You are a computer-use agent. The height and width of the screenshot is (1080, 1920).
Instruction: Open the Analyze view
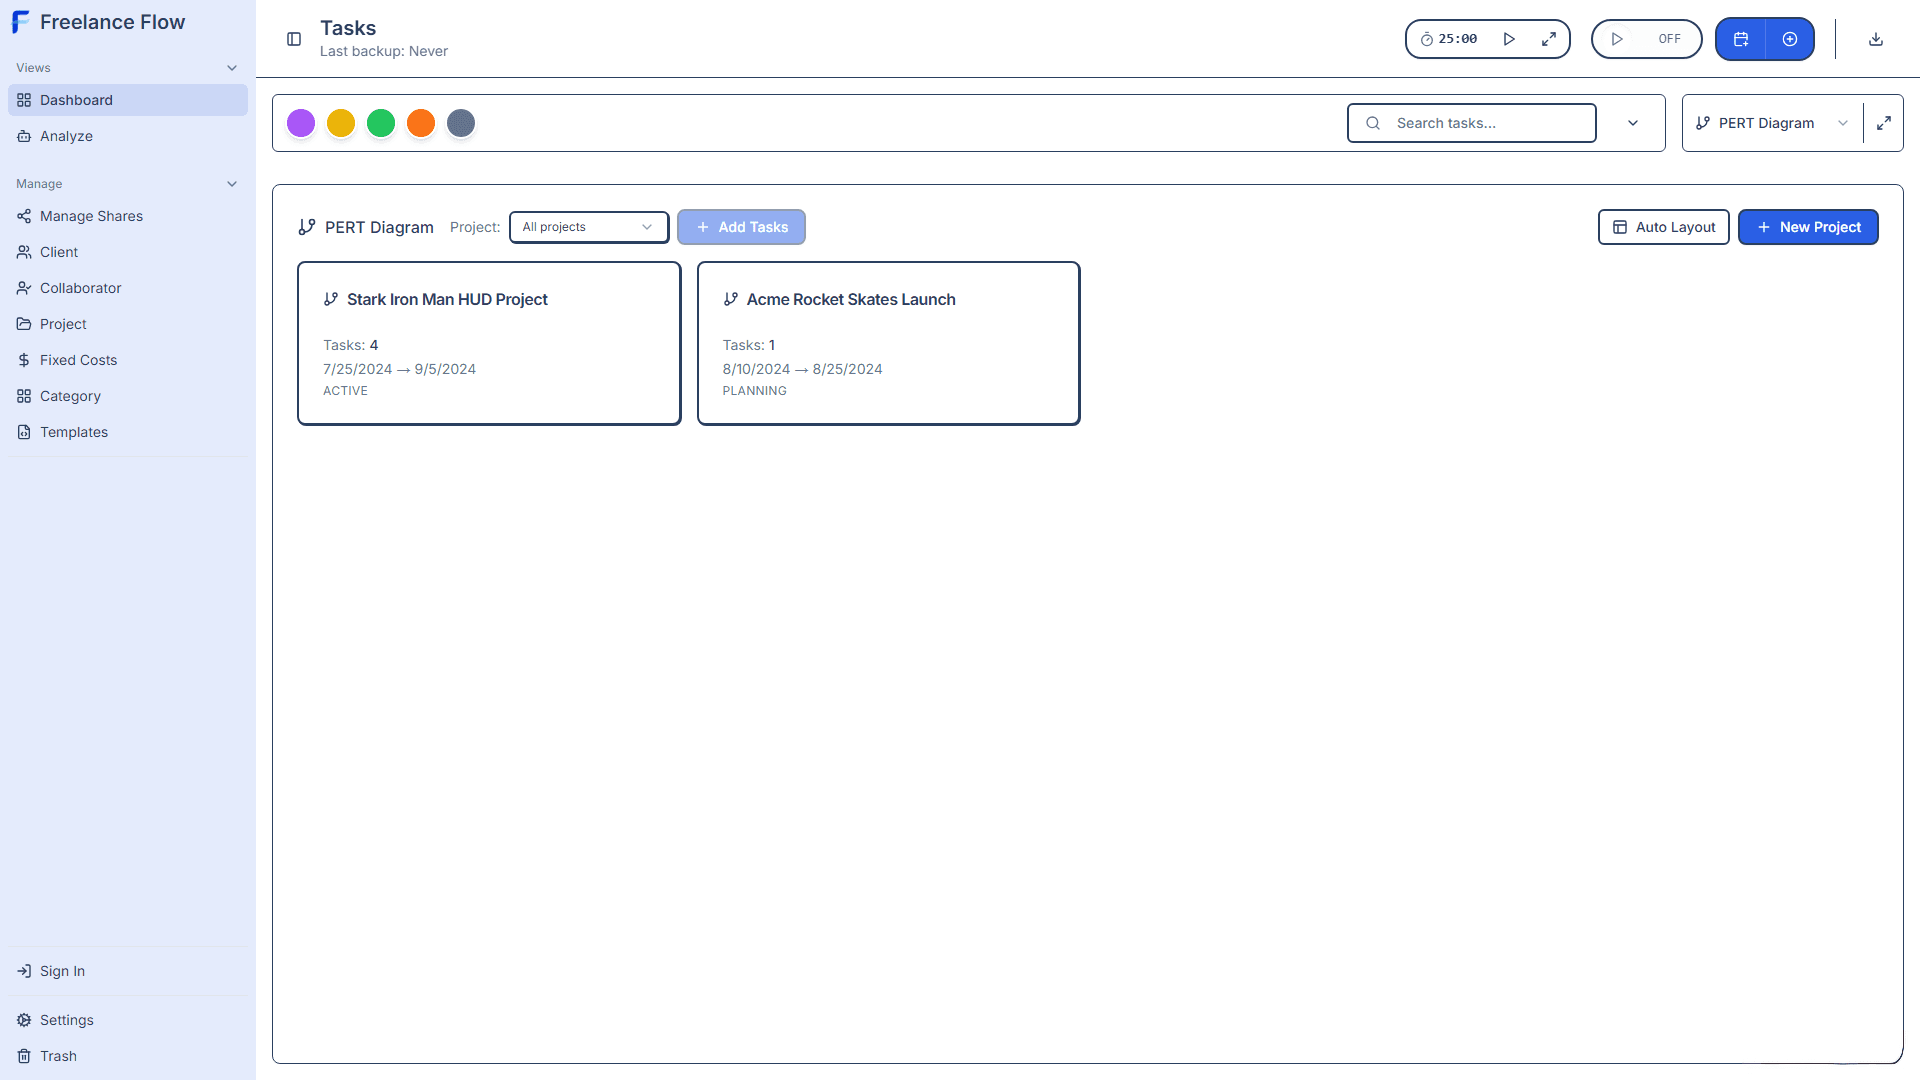[x=128, y=136]
